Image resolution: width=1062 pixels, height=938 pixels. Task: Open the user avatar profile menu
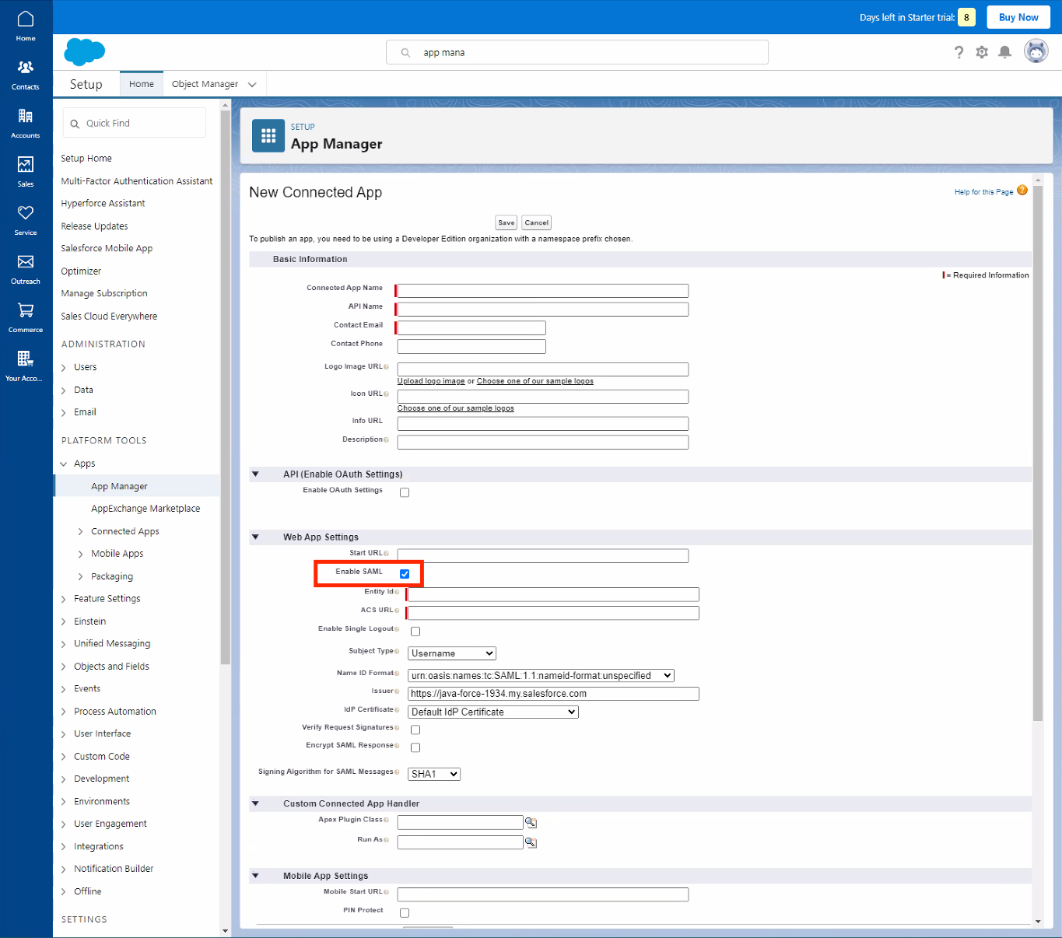1036,51
